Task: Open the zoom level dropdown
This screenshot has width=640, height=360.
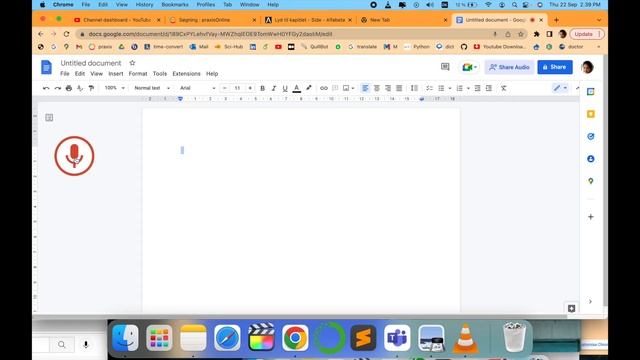Action: [x=114, y=88]
